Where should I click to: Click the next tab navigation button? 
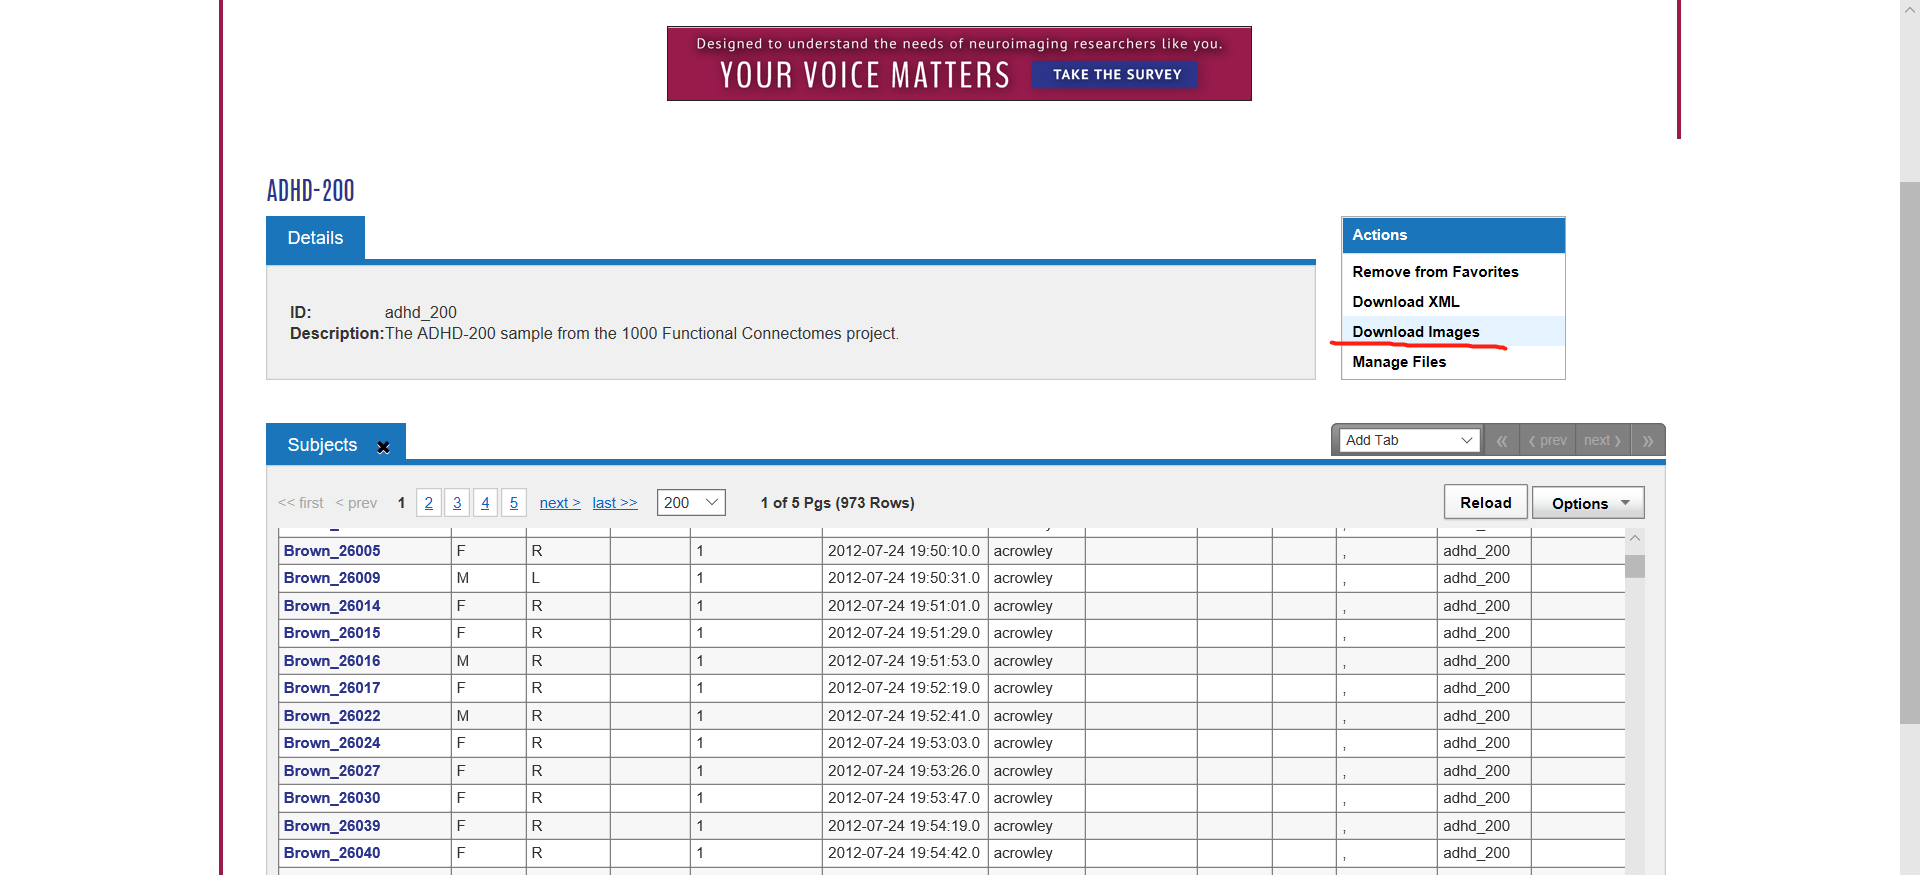[1602, 441]
